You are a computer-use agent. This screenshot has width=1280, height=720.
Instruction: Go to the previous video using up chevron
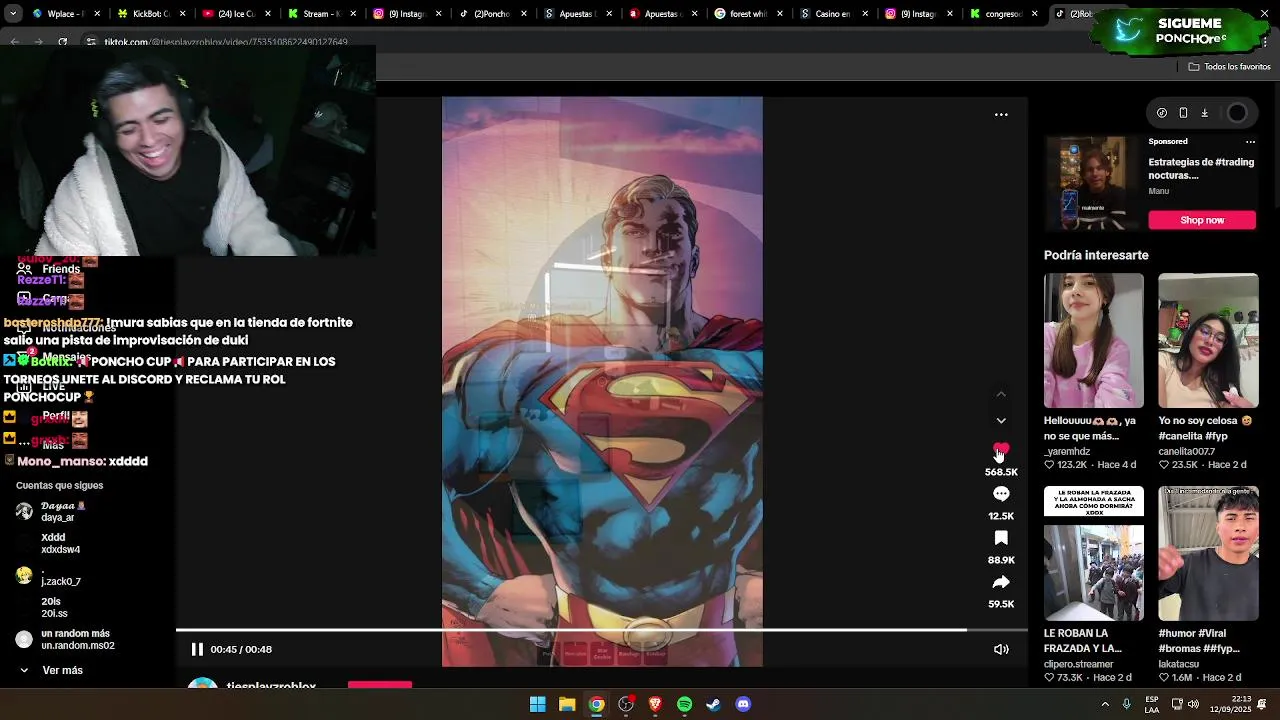click(x=1001, y=395)
